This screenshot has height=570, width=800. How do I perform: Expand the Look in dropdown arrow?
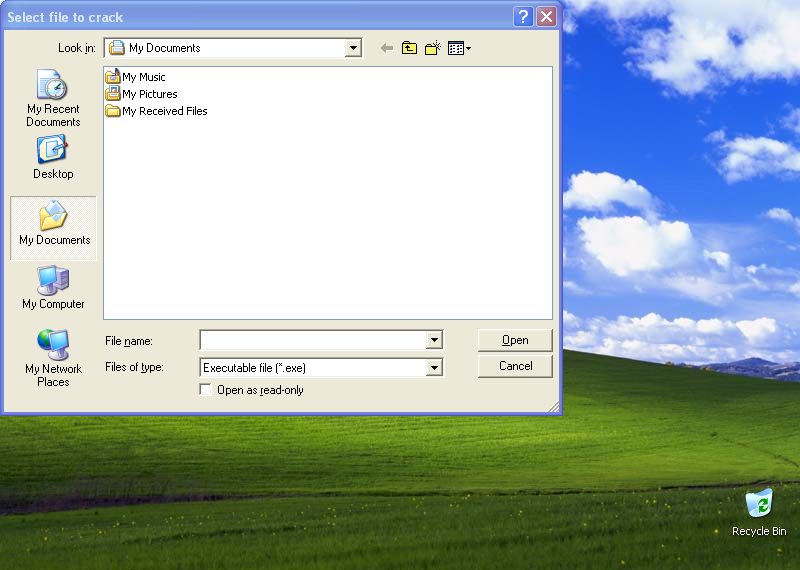pos(353,48)
